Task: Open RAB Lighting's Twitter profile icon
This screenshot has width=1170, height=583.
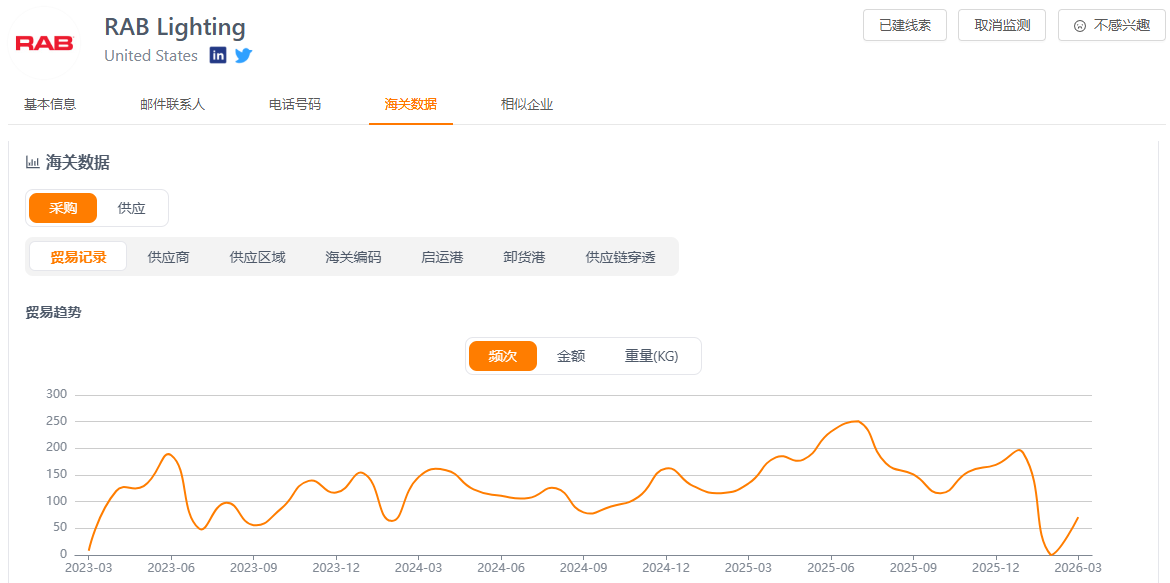Action: (243, 56)
